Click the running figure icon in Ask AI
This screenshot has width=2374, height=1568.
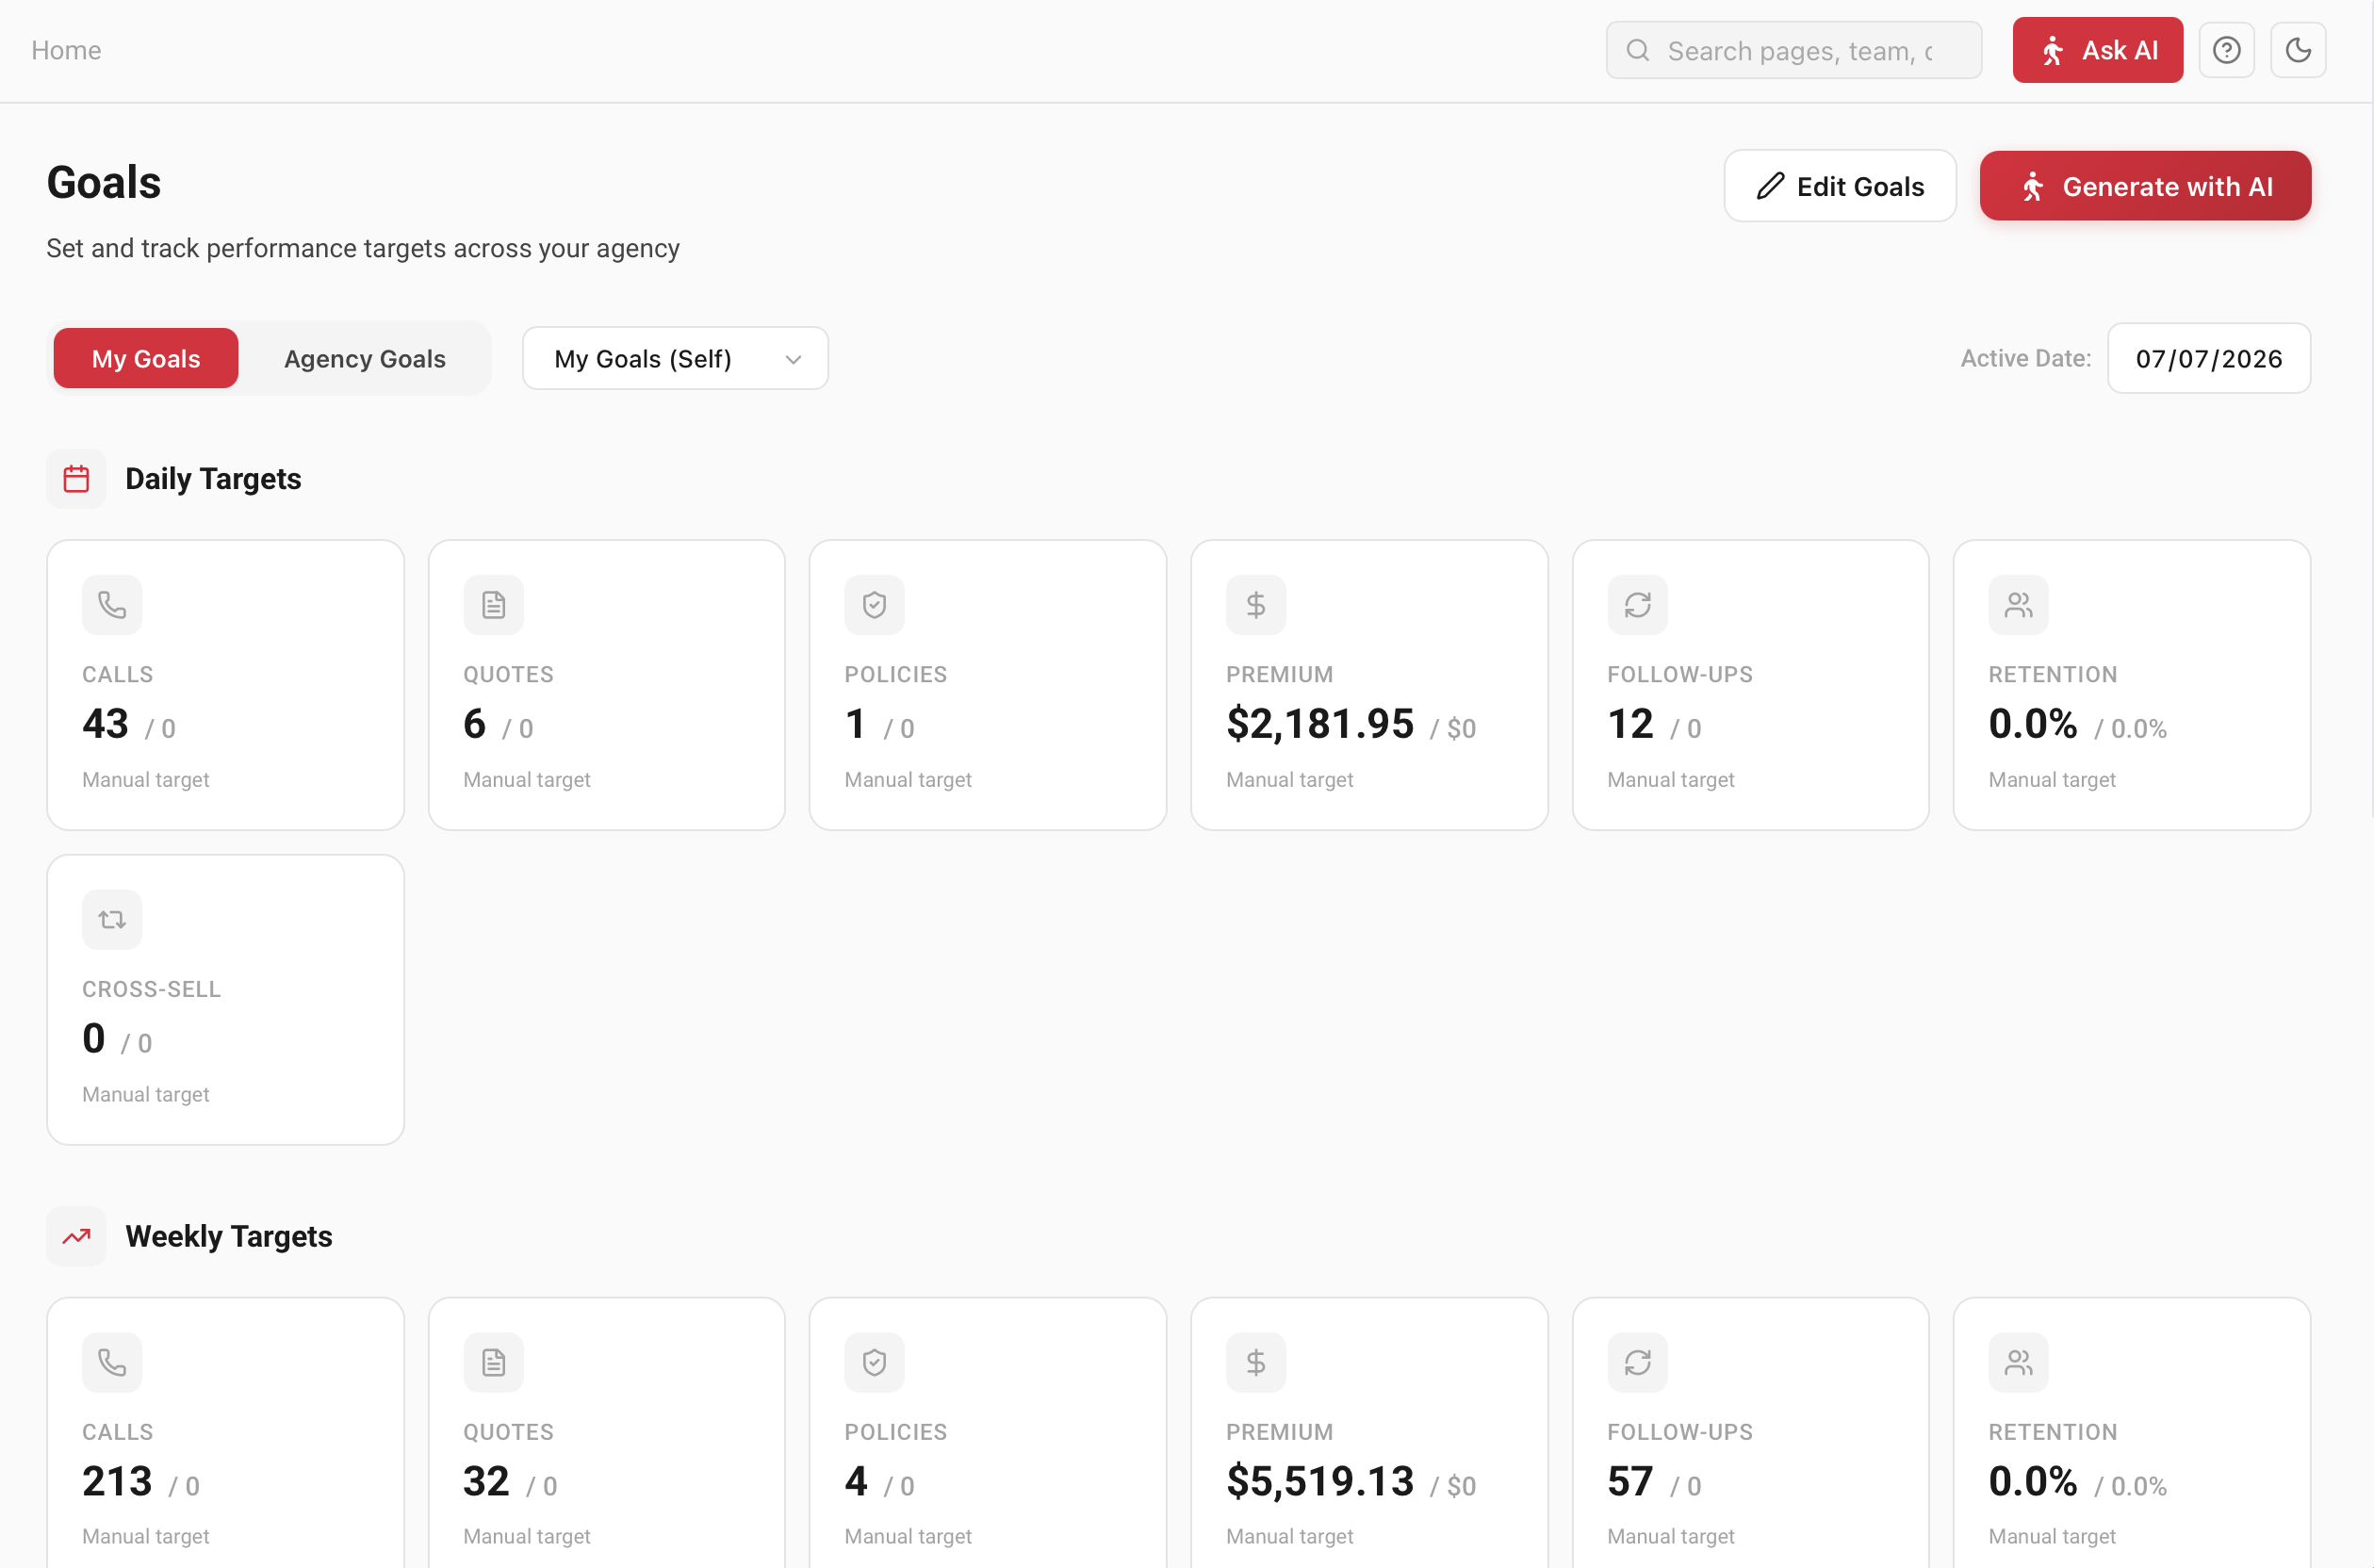point(2052,50)
